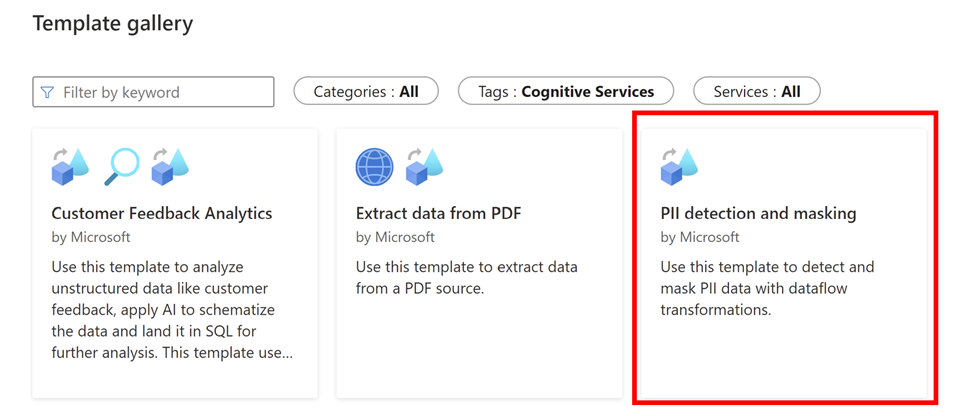Viewport: 956px width, 416px height.
Task: Open the Tags : Cognitive Services filter
Action: 566,91
